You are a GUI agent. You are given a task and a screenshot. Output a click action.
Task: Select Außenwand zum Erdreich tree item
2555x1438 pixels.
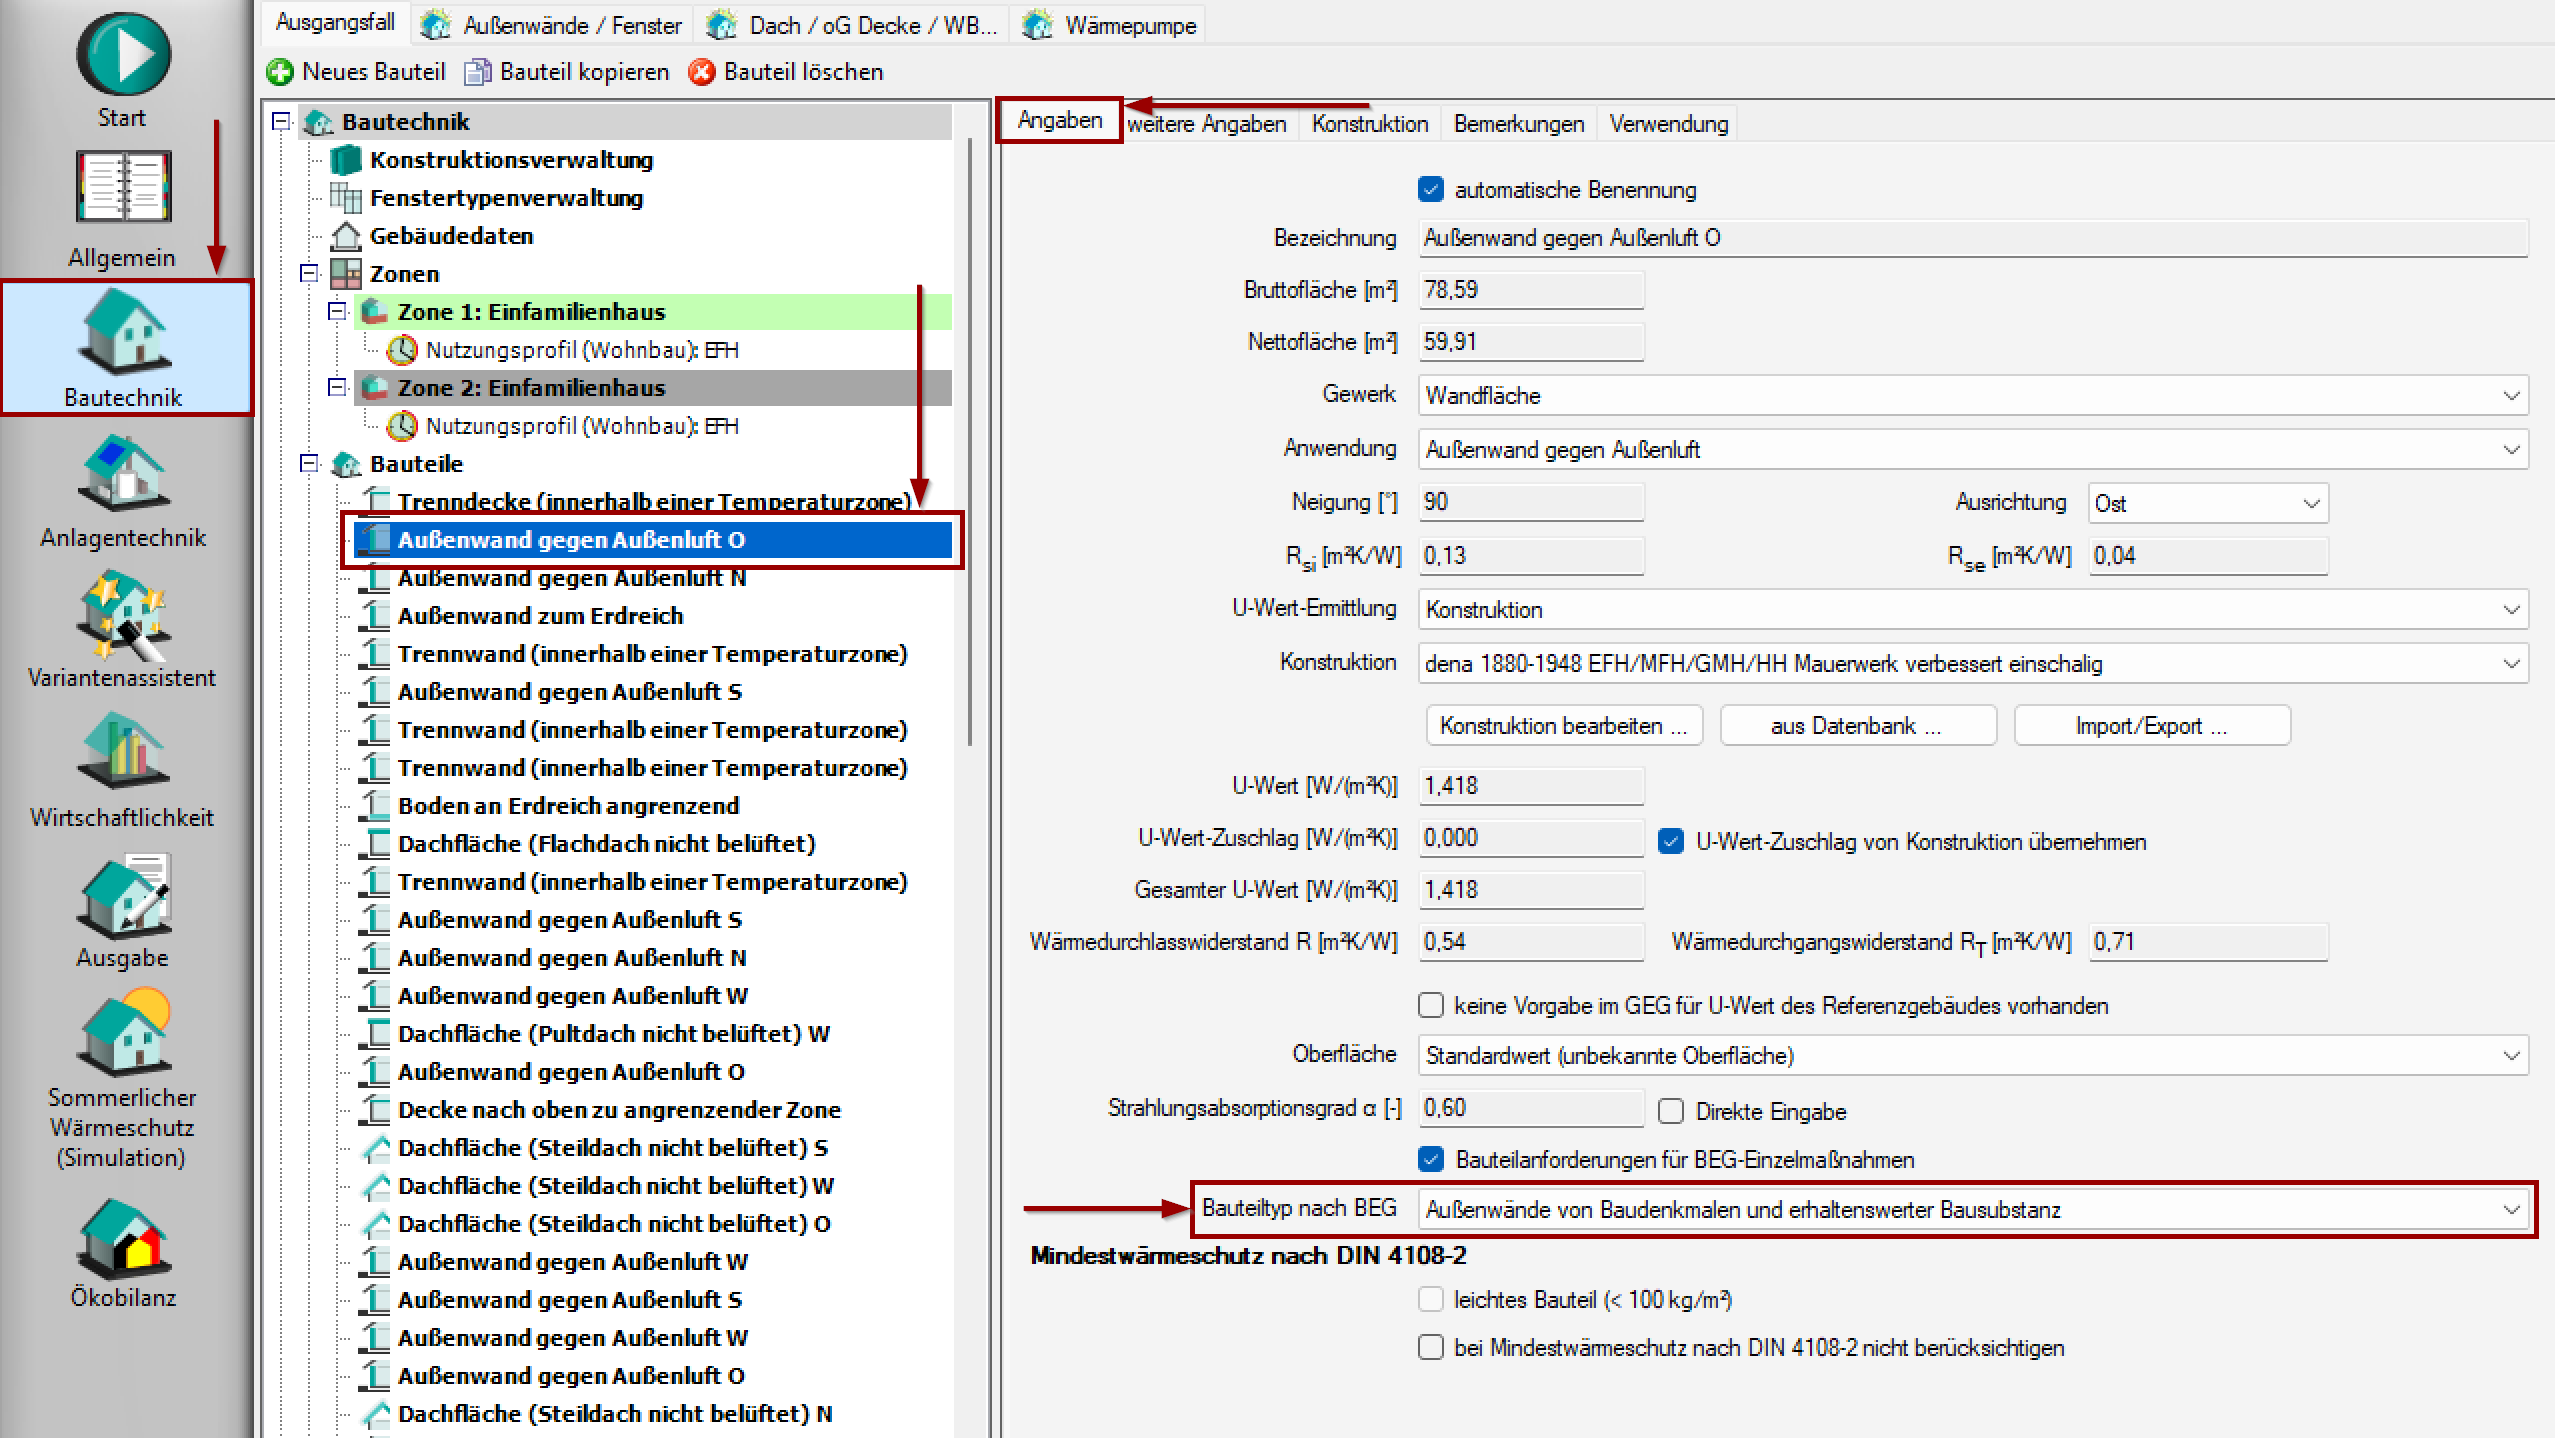pyautogui.click(x=540, y=616)
